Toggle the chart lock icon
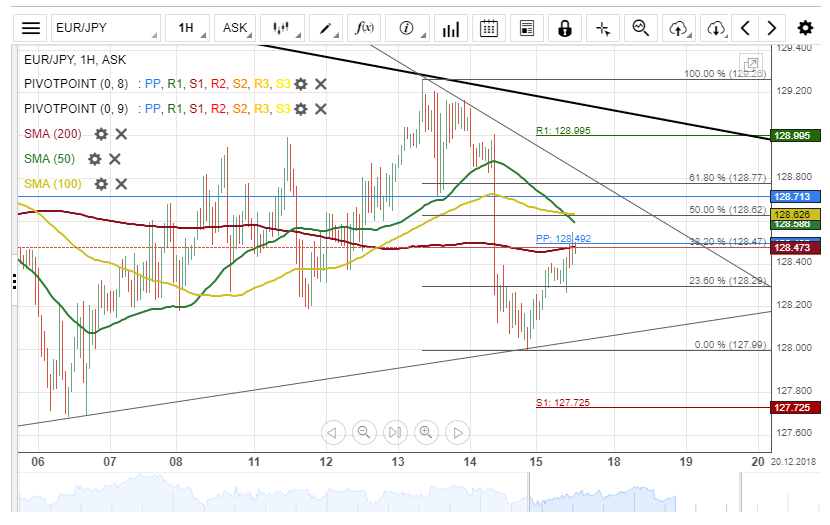830x525 pixels. 565,28
